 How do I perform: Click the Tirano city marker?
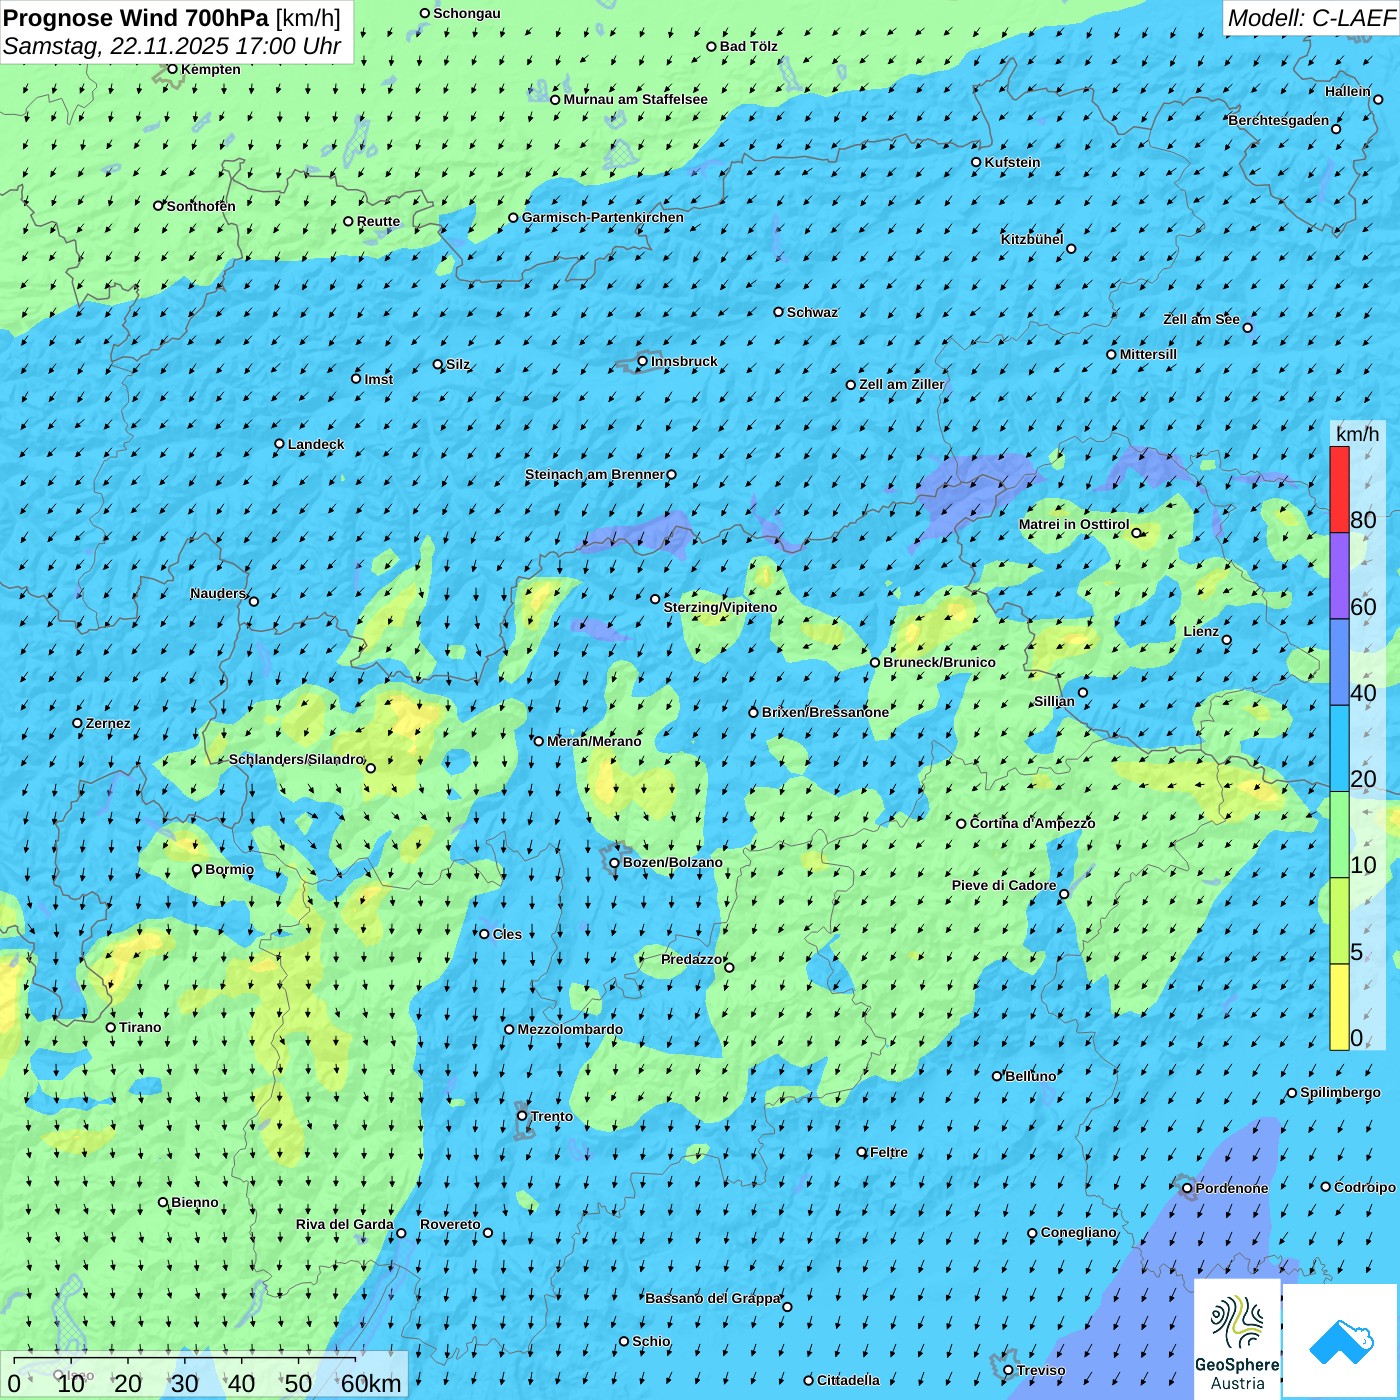point(111,1027)
